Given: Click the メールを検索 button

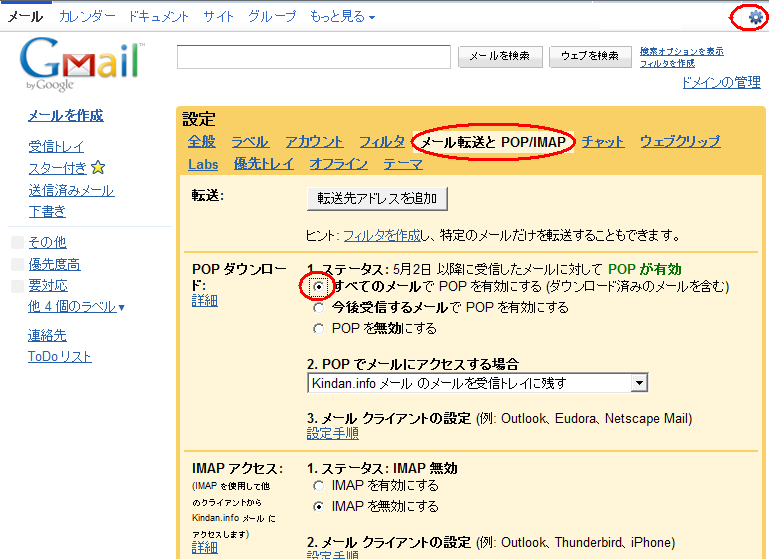Looking at the screenshot, I should click(500, 56).
